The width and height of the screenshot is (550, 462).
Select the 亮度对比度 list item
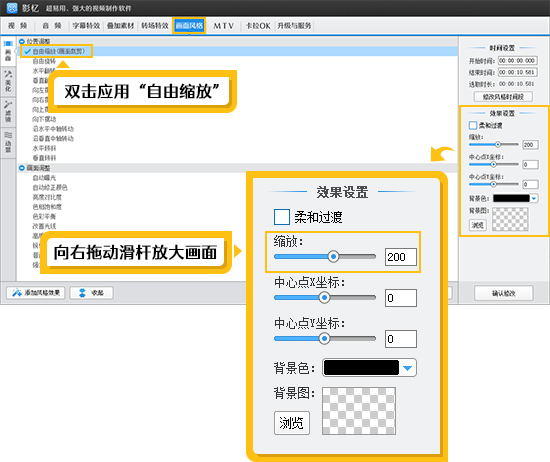point(47,197)
